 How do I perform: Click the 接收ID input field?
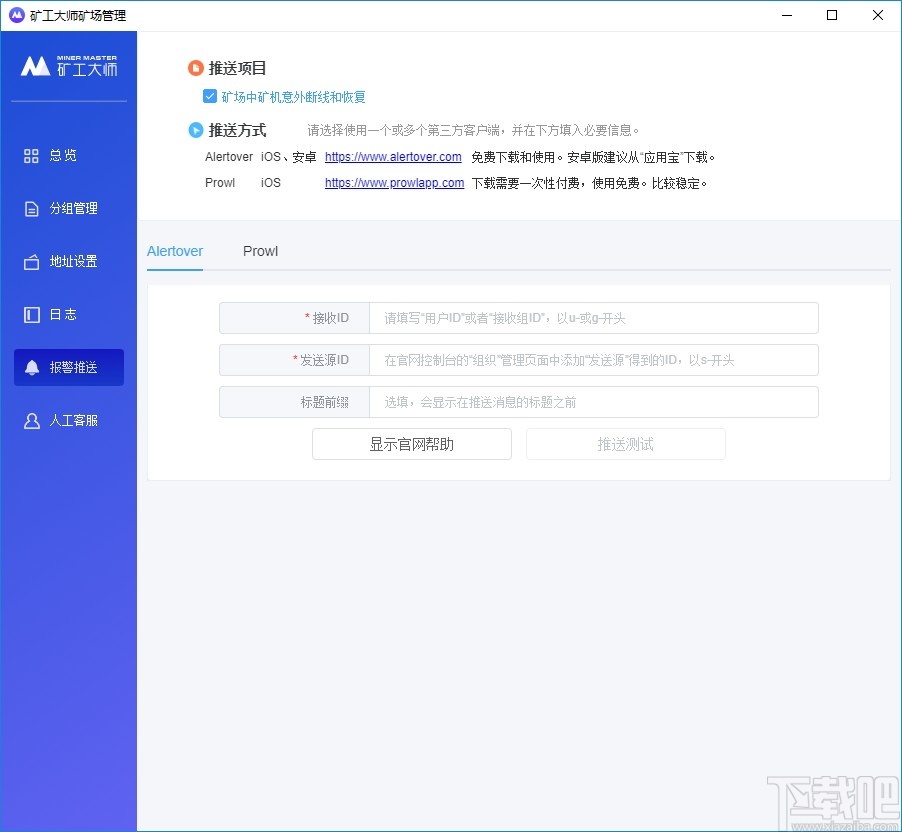pos(594,318)
